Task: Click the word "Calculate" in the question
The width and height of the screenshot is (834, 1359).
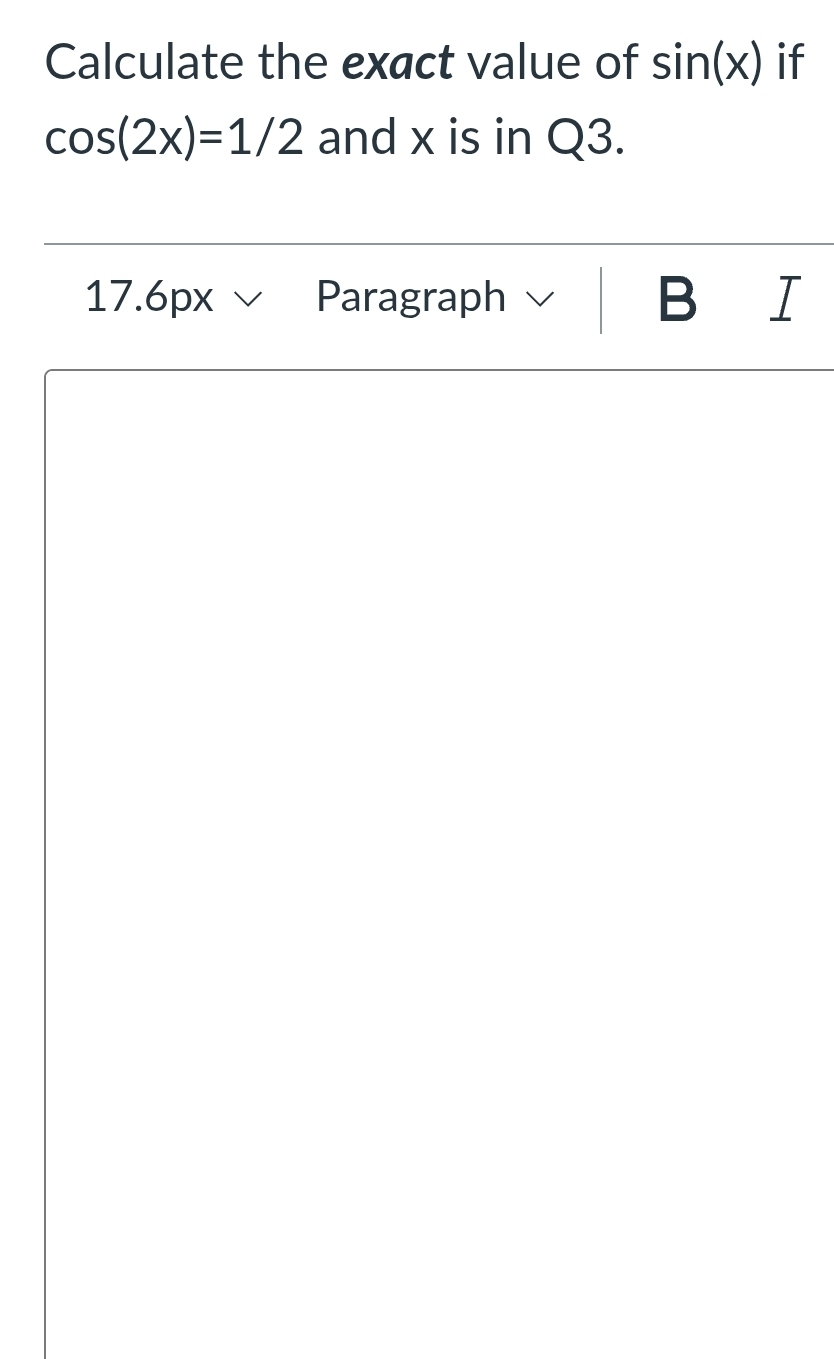Action: (x=145, y=63)
